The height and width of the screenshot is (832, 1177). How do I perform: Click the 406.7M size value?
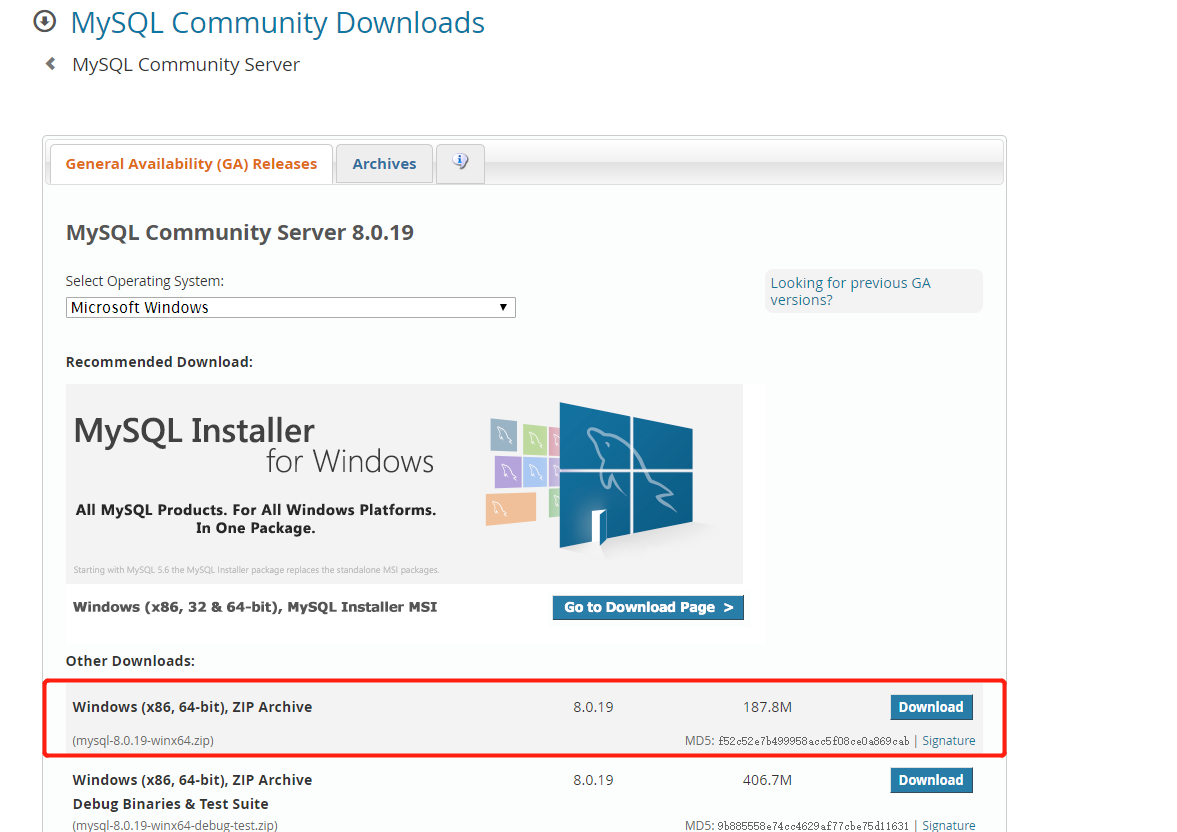point(767,780)
